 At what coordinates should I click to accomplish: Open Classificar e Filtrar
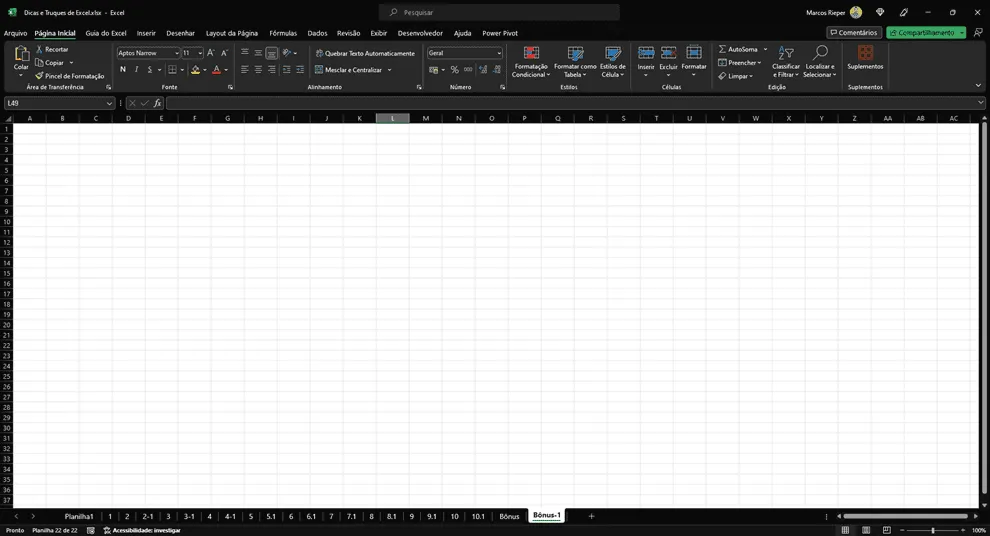[785, 62]
